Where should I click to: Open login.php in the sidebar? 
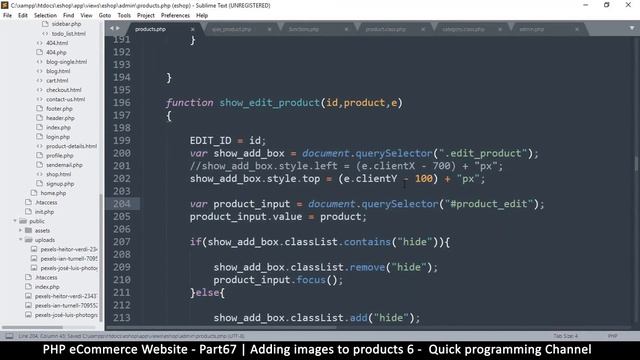[58, 137]
